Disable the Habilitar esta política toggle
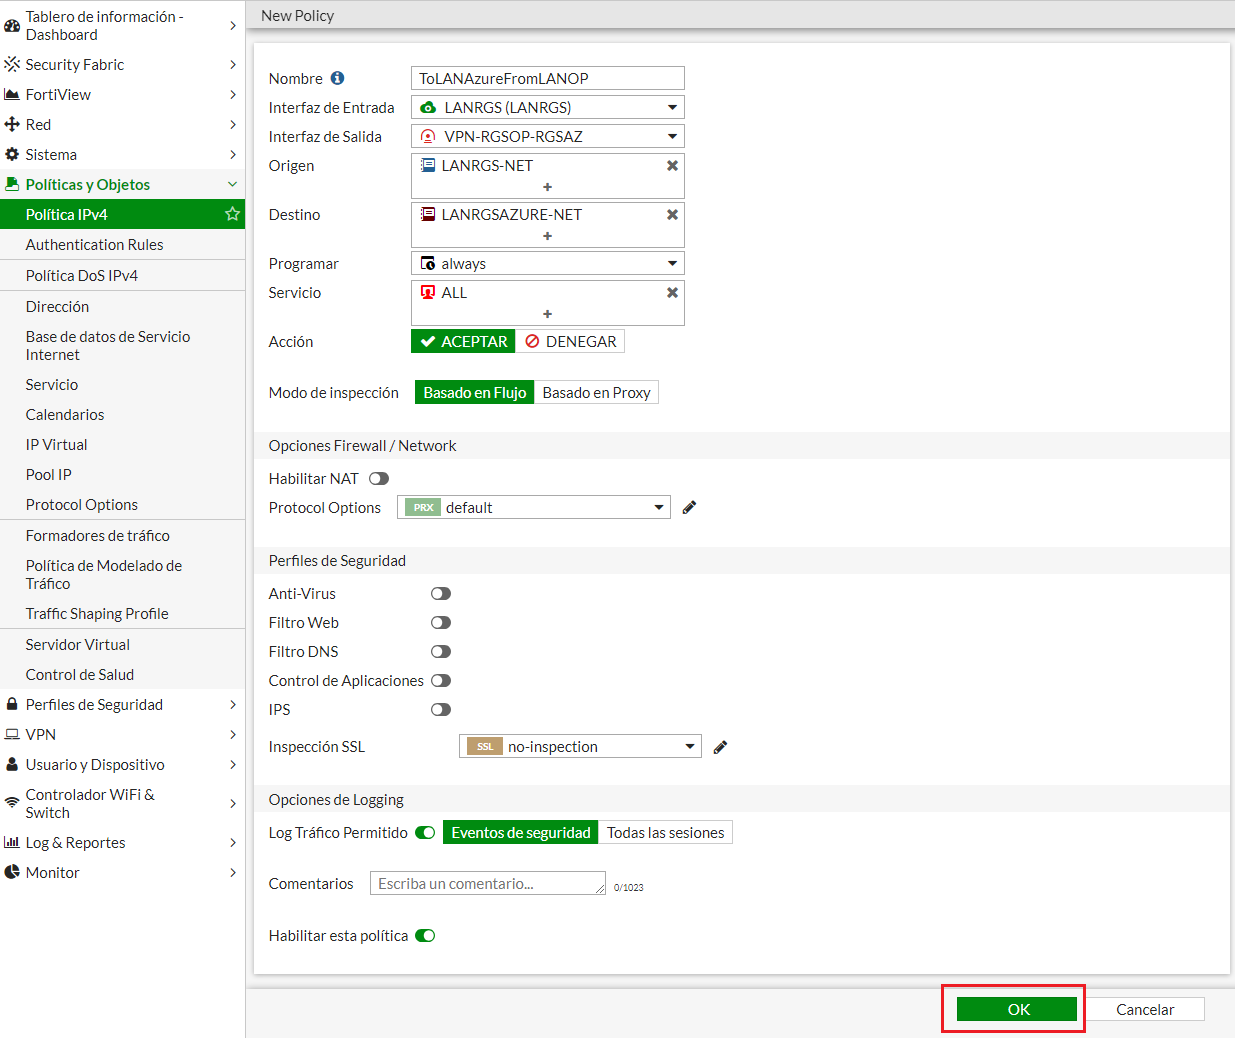The height and width of the screenshot is (1038, 1235). coord(424,935)
